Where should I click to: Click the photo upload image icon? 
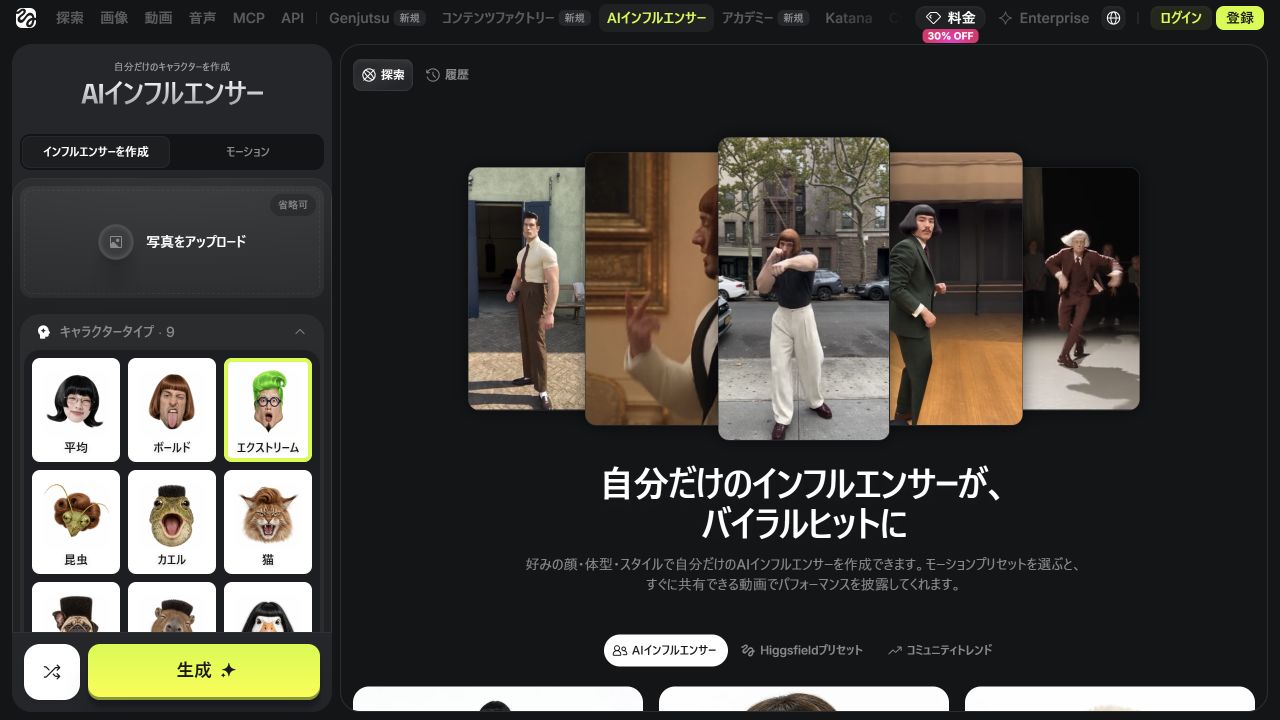point(116,242)
